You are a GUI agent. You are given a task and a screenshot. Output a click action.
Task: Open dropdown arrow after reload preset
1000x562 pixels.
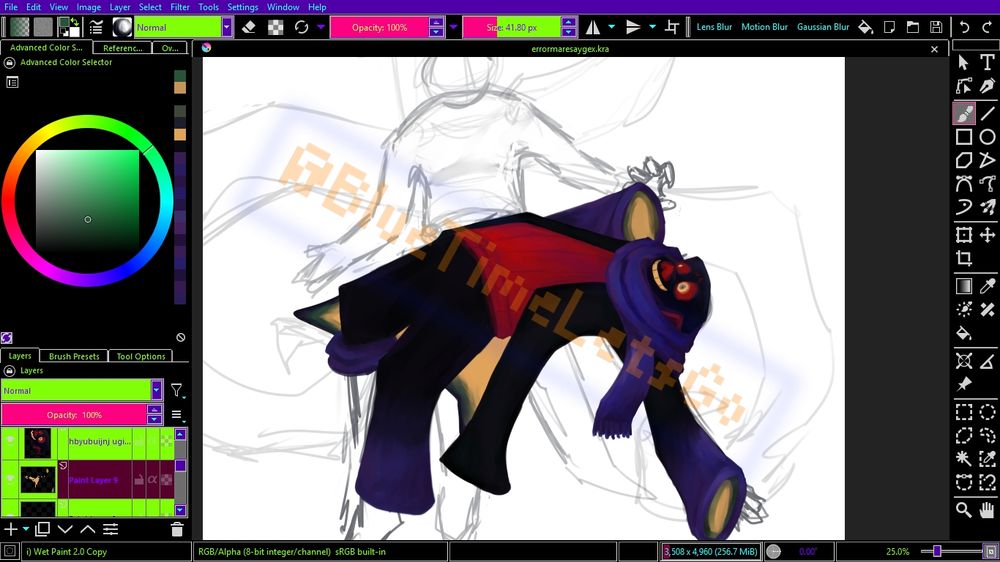pos(321,27)
